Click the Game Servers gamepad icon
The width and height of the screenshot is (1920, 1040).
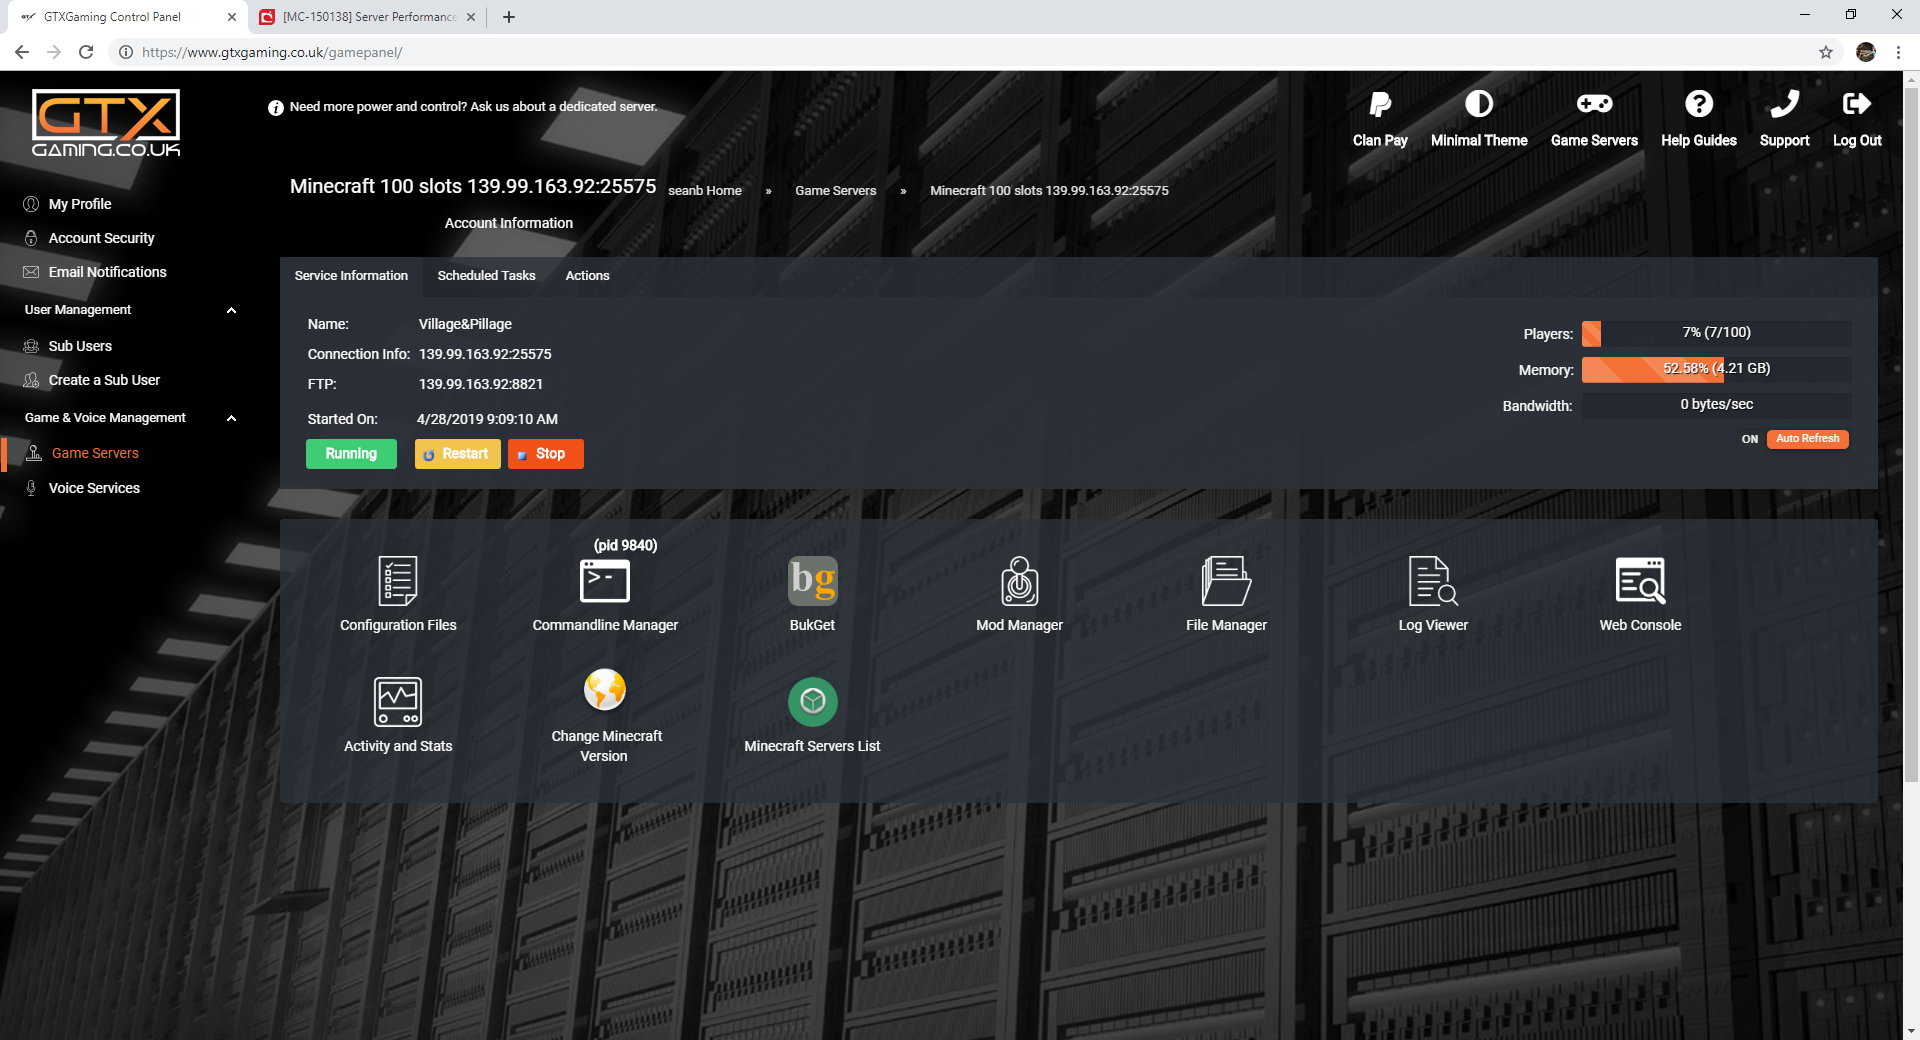[1594, 104]
